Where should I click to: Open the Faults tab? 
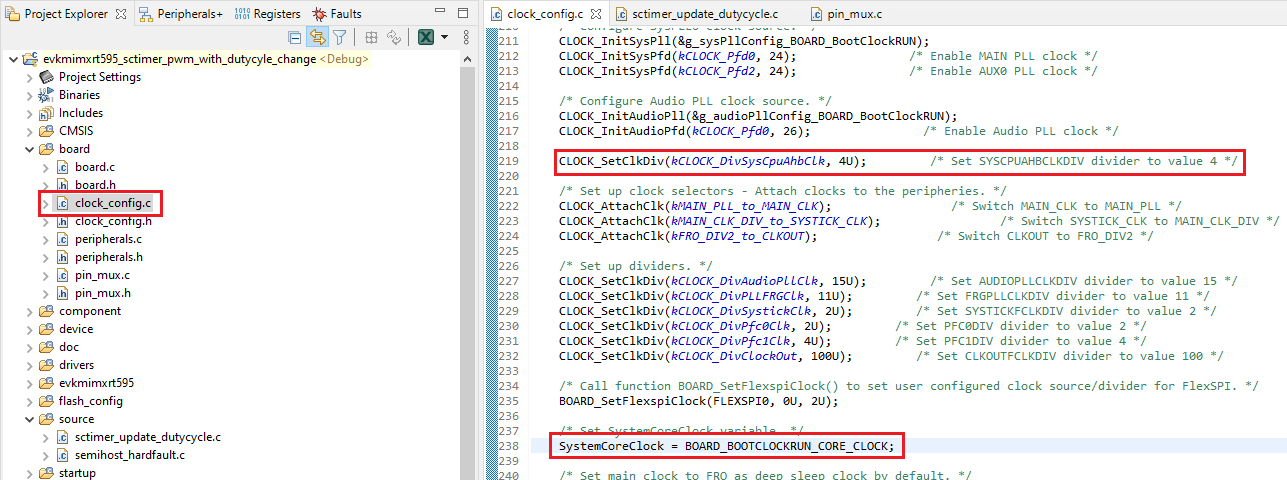pyautogui.click(x=337, y=14)
